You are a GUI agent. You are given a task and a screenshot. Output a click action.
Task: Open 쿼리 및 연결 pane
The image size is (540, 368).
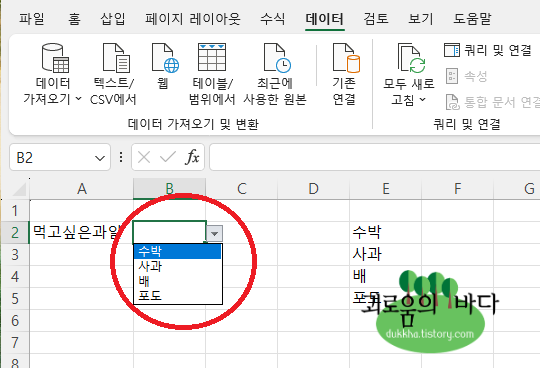488,50
